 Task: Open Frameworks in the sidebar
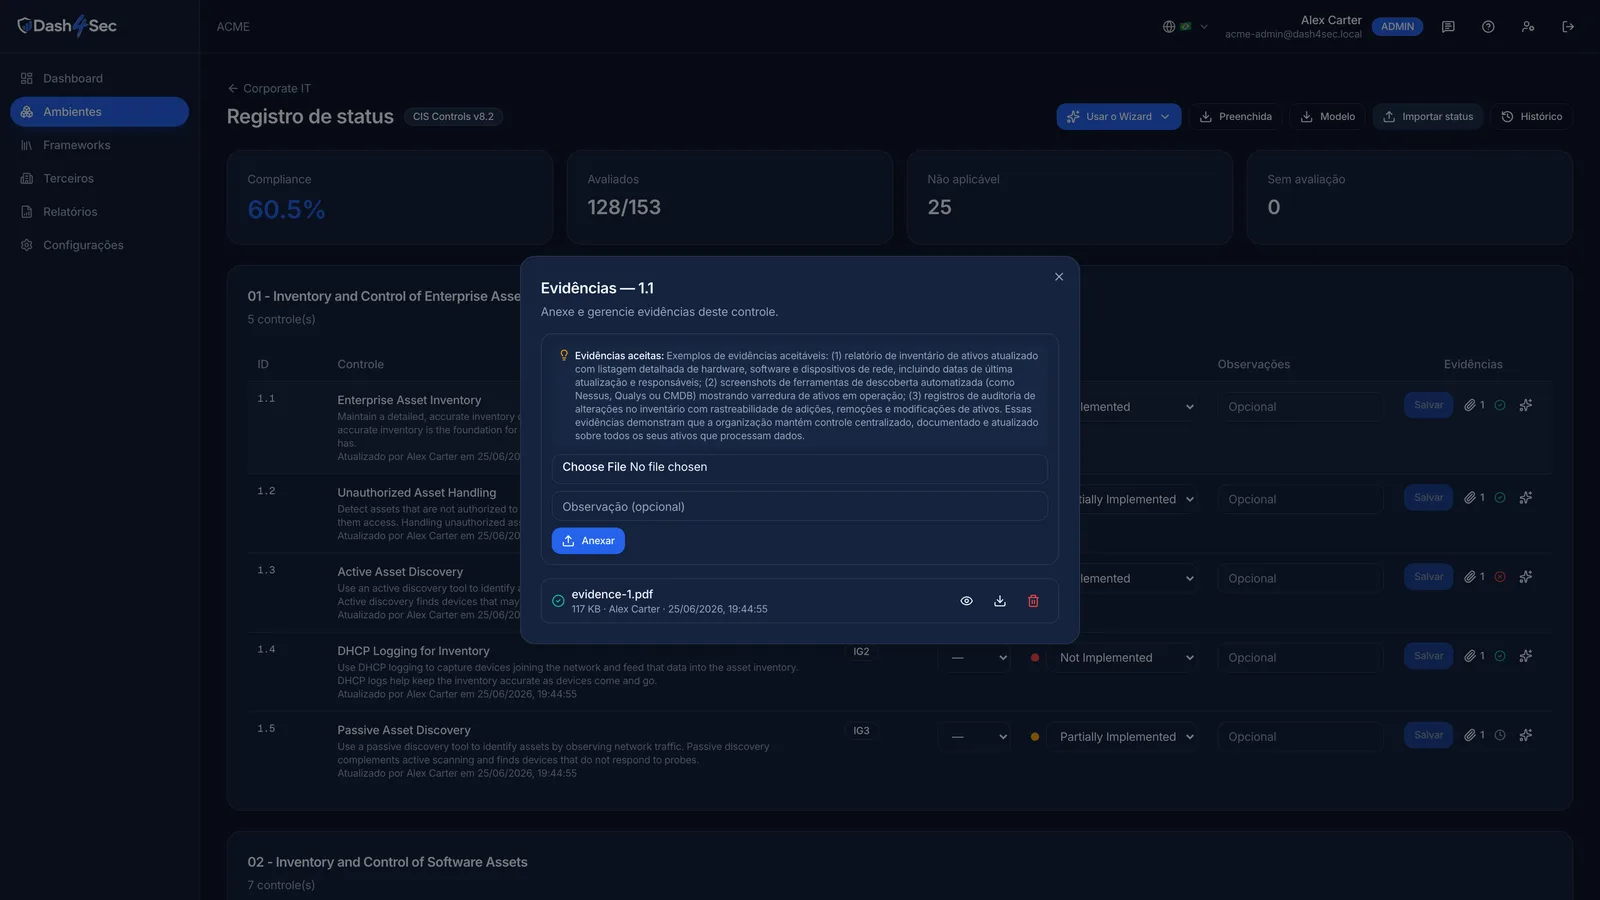click(x=99, y=145)
